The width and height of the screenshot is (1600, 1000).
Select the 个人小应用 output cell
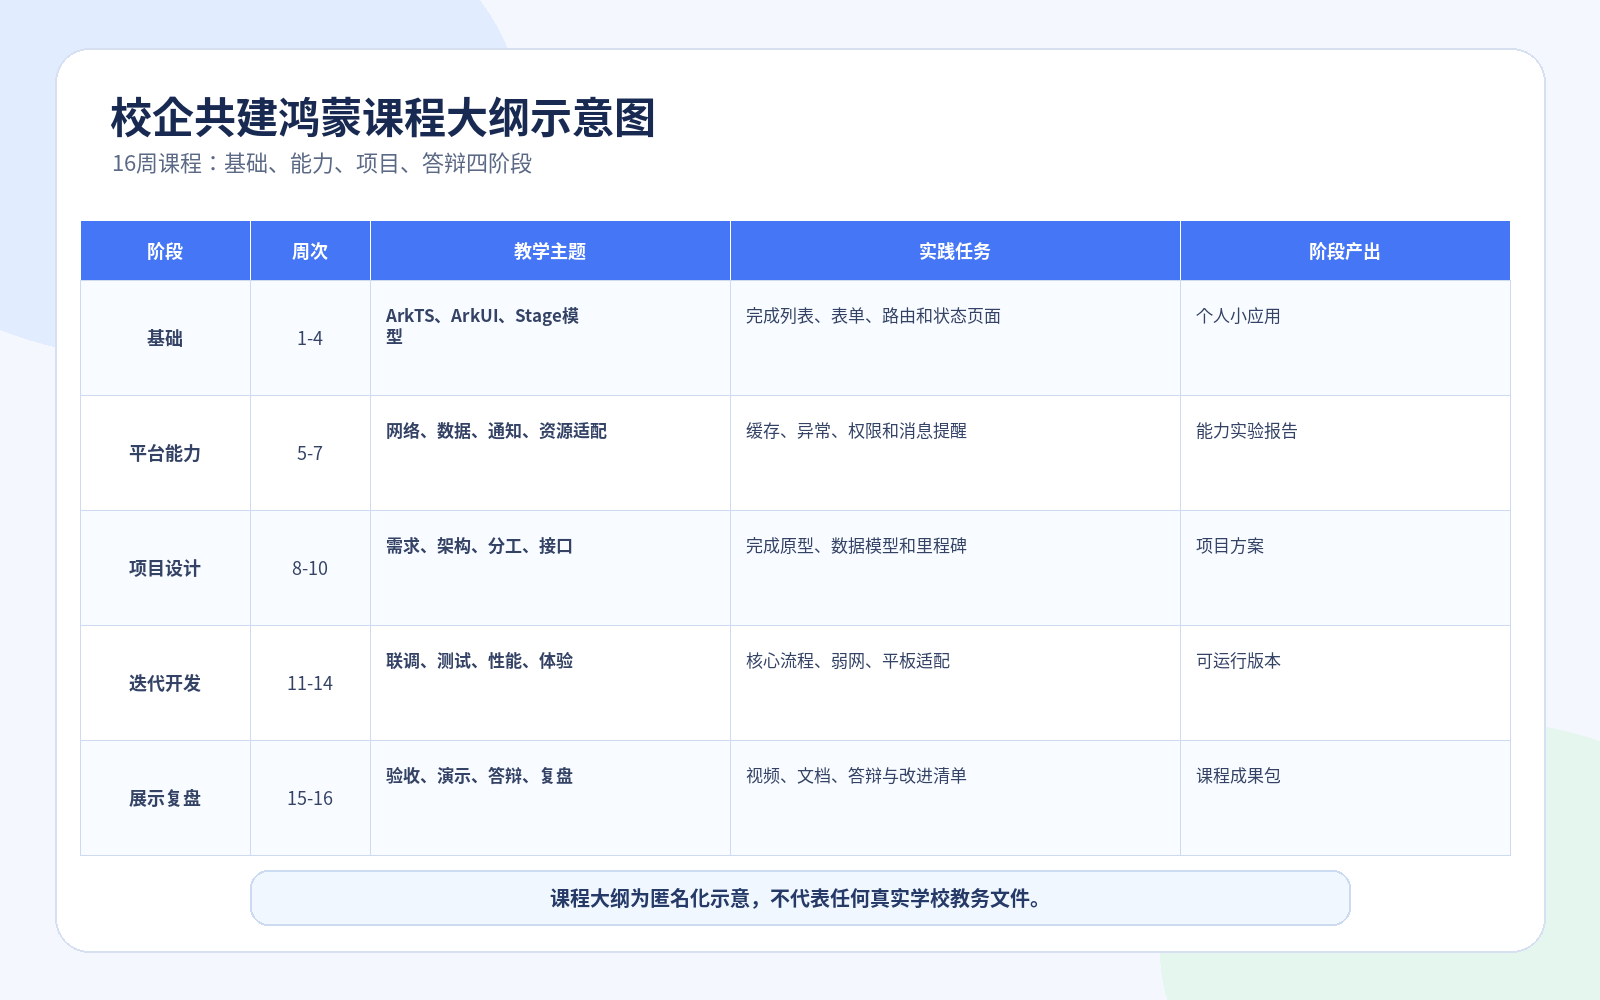(1345, 338)
